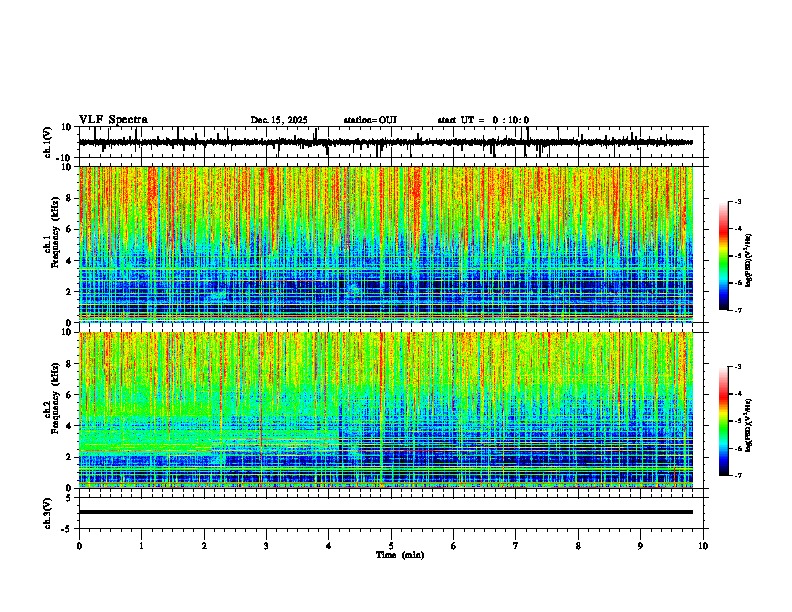Viewport: 792px width, 612px height.
Task: Click the ch.1 frequency tick label "2"
Action: pyautogui.click(x=70, y=291)
